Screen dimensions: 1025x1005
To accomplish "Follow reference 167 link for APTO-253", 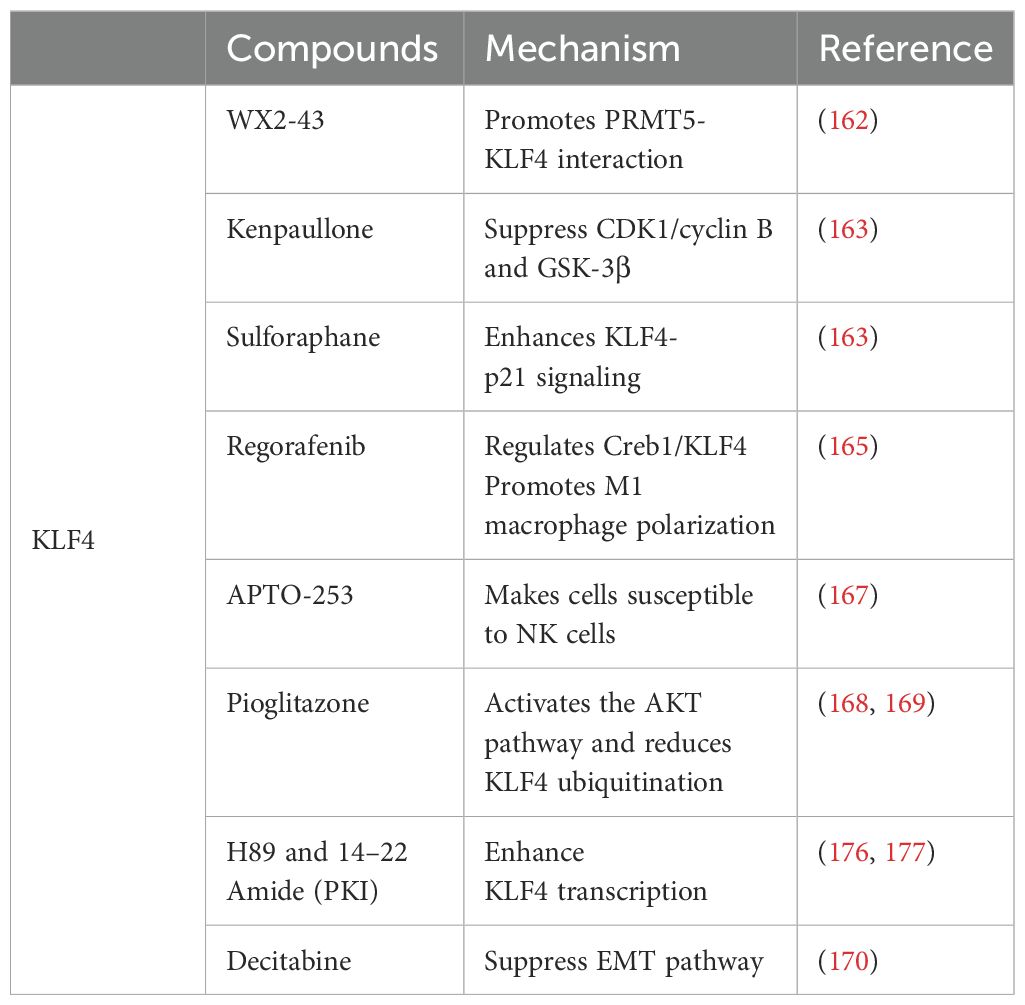I will click(x=848, y=596).
